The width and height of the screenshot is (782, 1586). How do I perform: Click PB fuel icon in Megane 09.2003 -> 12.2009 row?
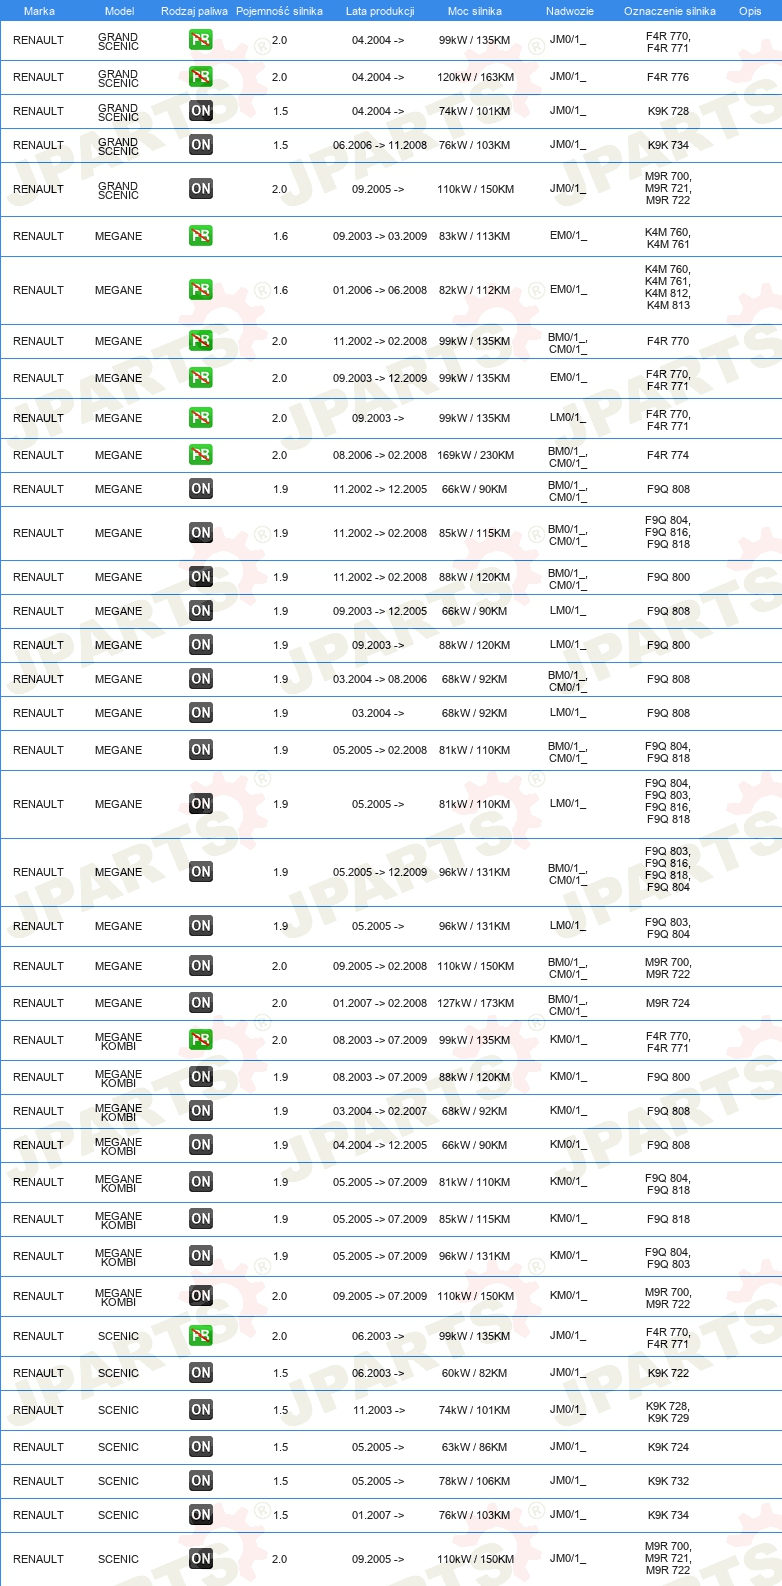(x=200, y=378)
